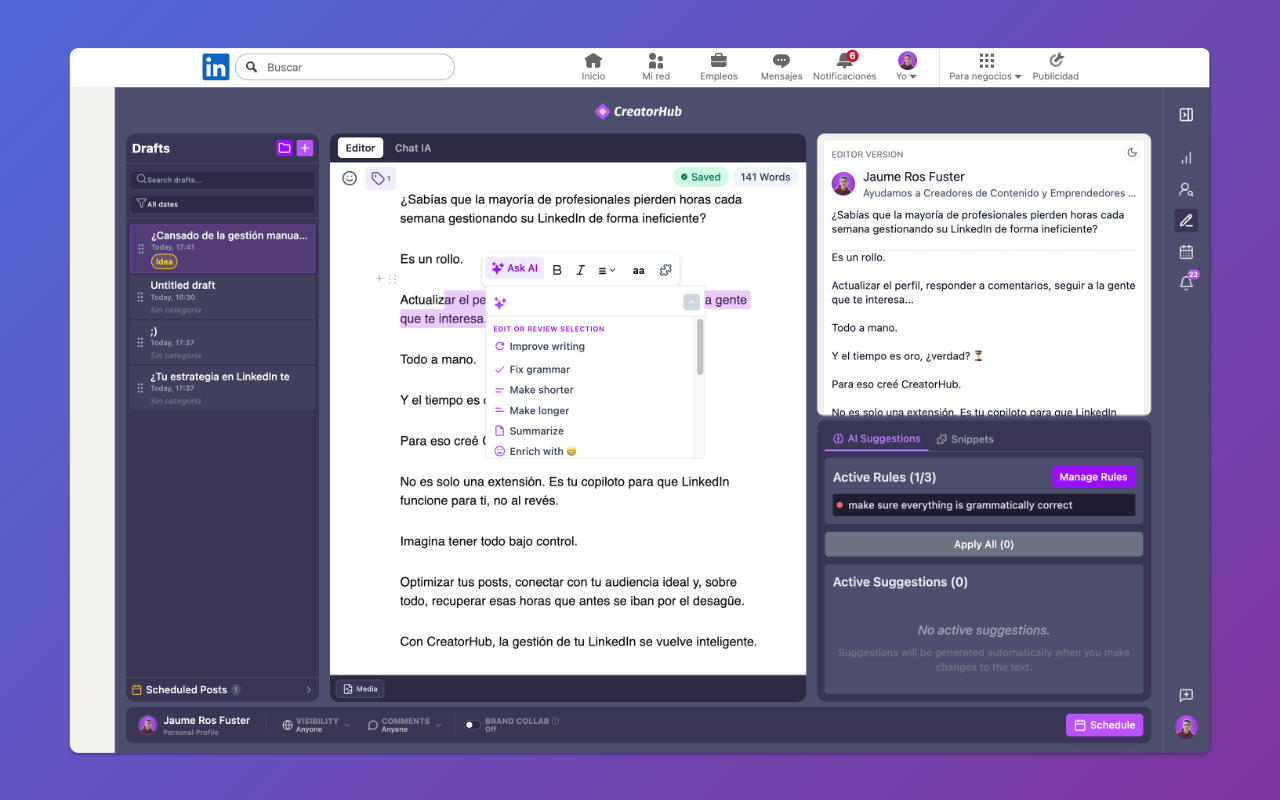Click the emoji icon above the editor
Image resolution: width=1280 pixels, height=800 pixels.
tap(349, 177)
